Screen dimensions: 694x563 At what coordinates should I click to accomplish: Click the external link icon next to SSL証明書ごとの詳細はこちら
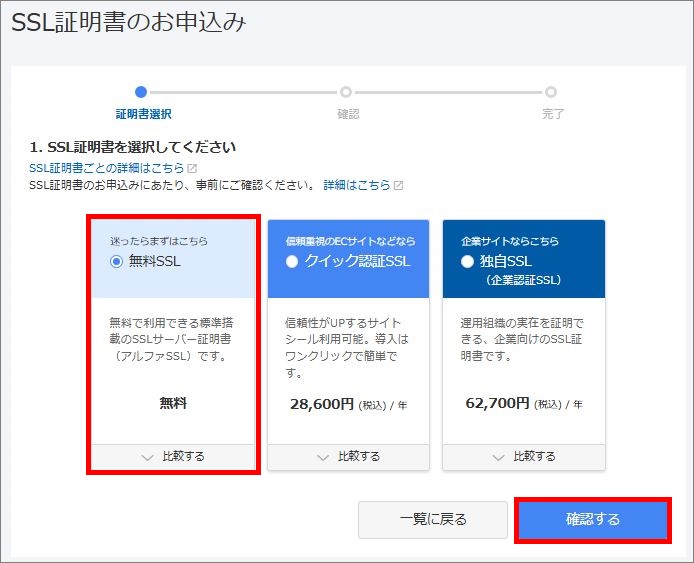pyautogui.click(x=192, y=169)
